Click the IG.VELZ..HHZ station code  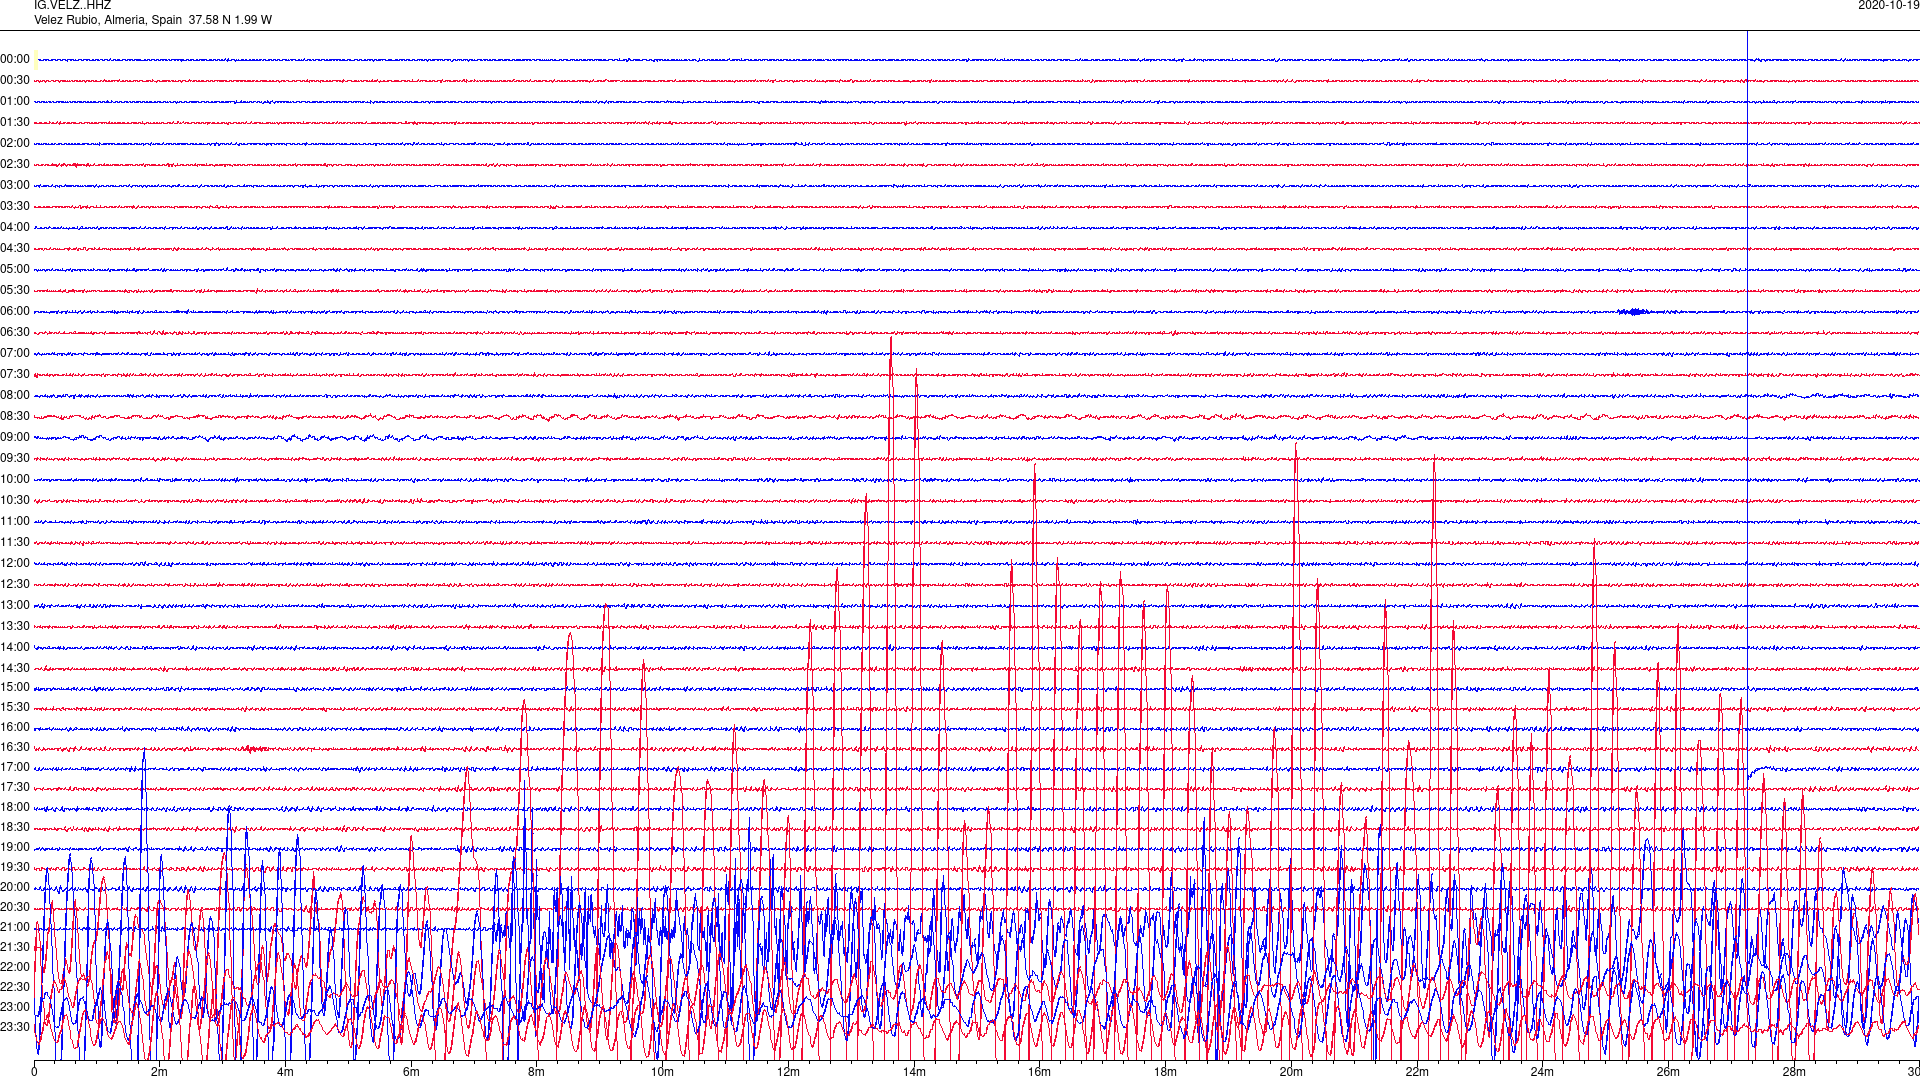pos(72,5)
